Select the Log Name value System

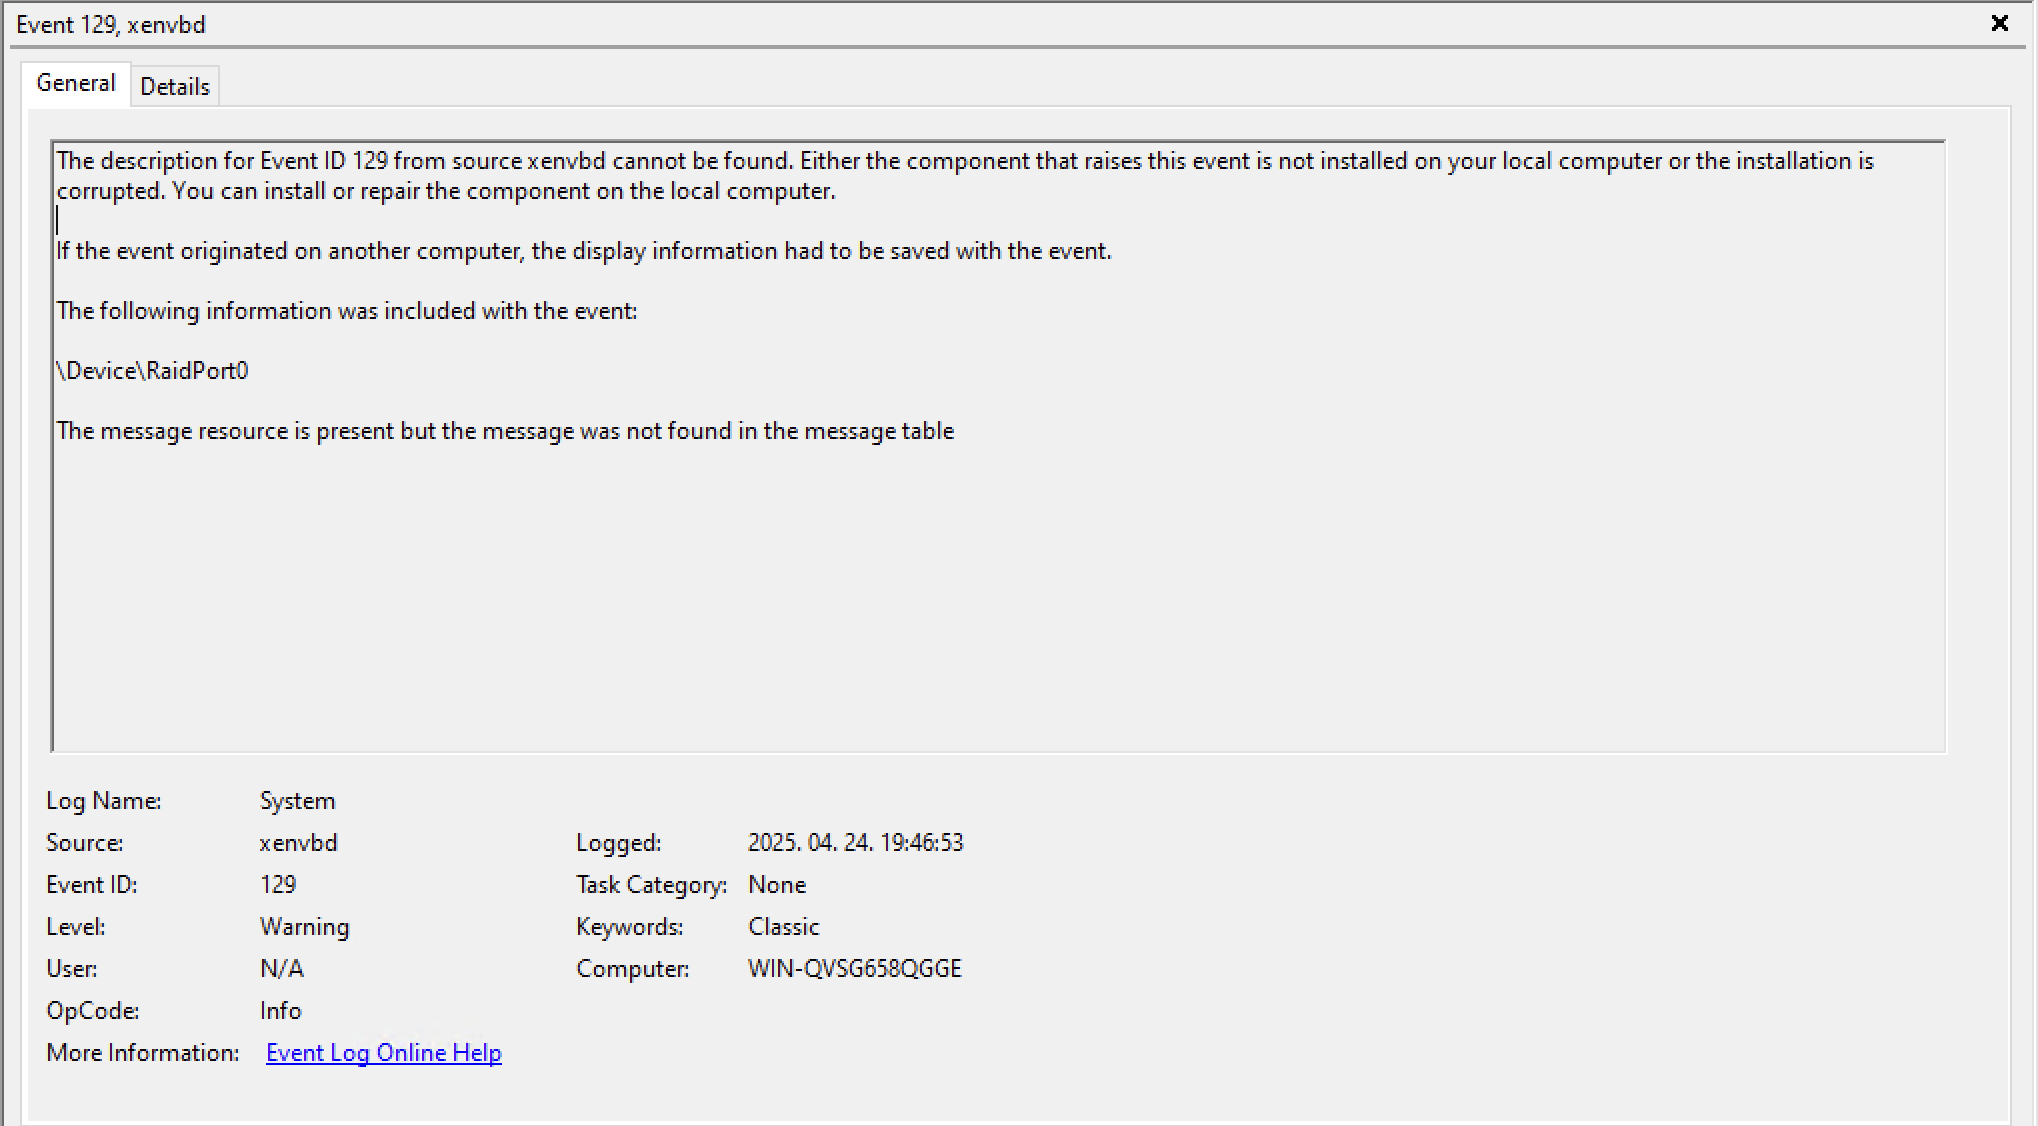tap(297, 801)
